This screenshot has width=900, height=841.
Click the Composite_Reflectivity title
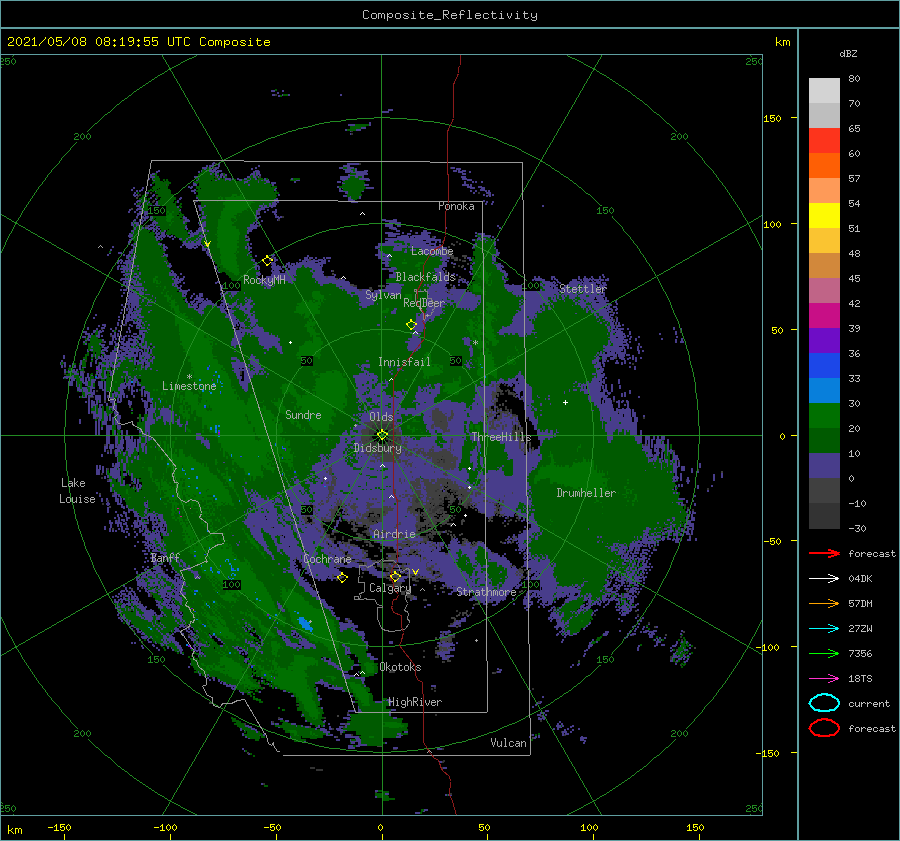click(450, 15)
